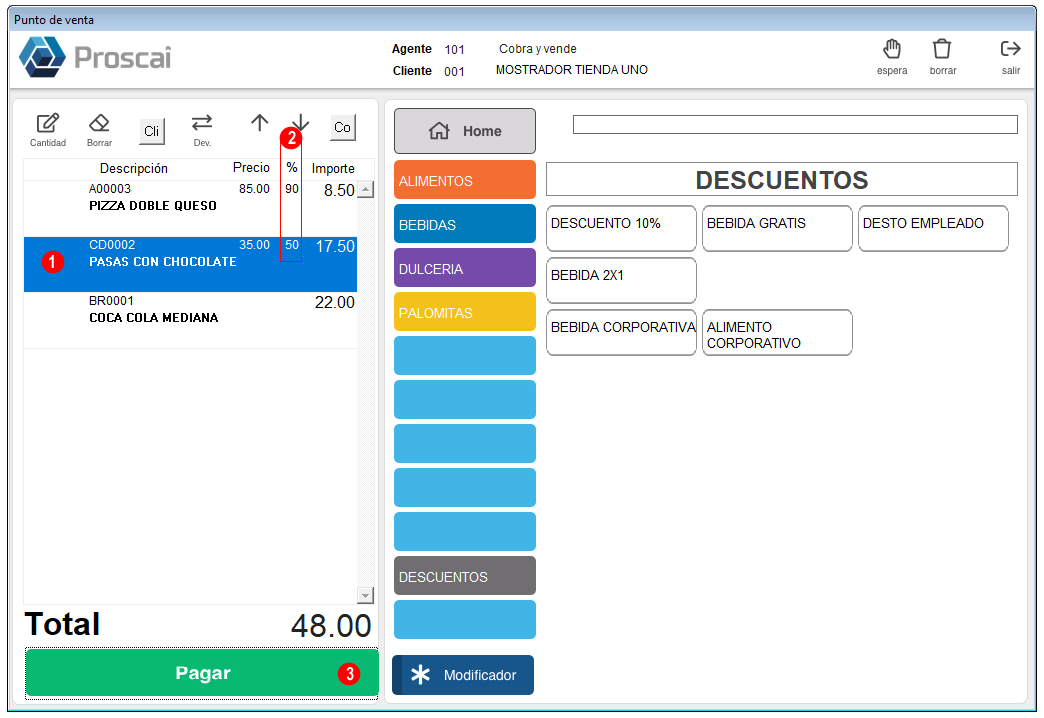The width and height of the screenshot is (1044, 718).
Task: Open the Modificador button
Action: (x=463, y=675)
